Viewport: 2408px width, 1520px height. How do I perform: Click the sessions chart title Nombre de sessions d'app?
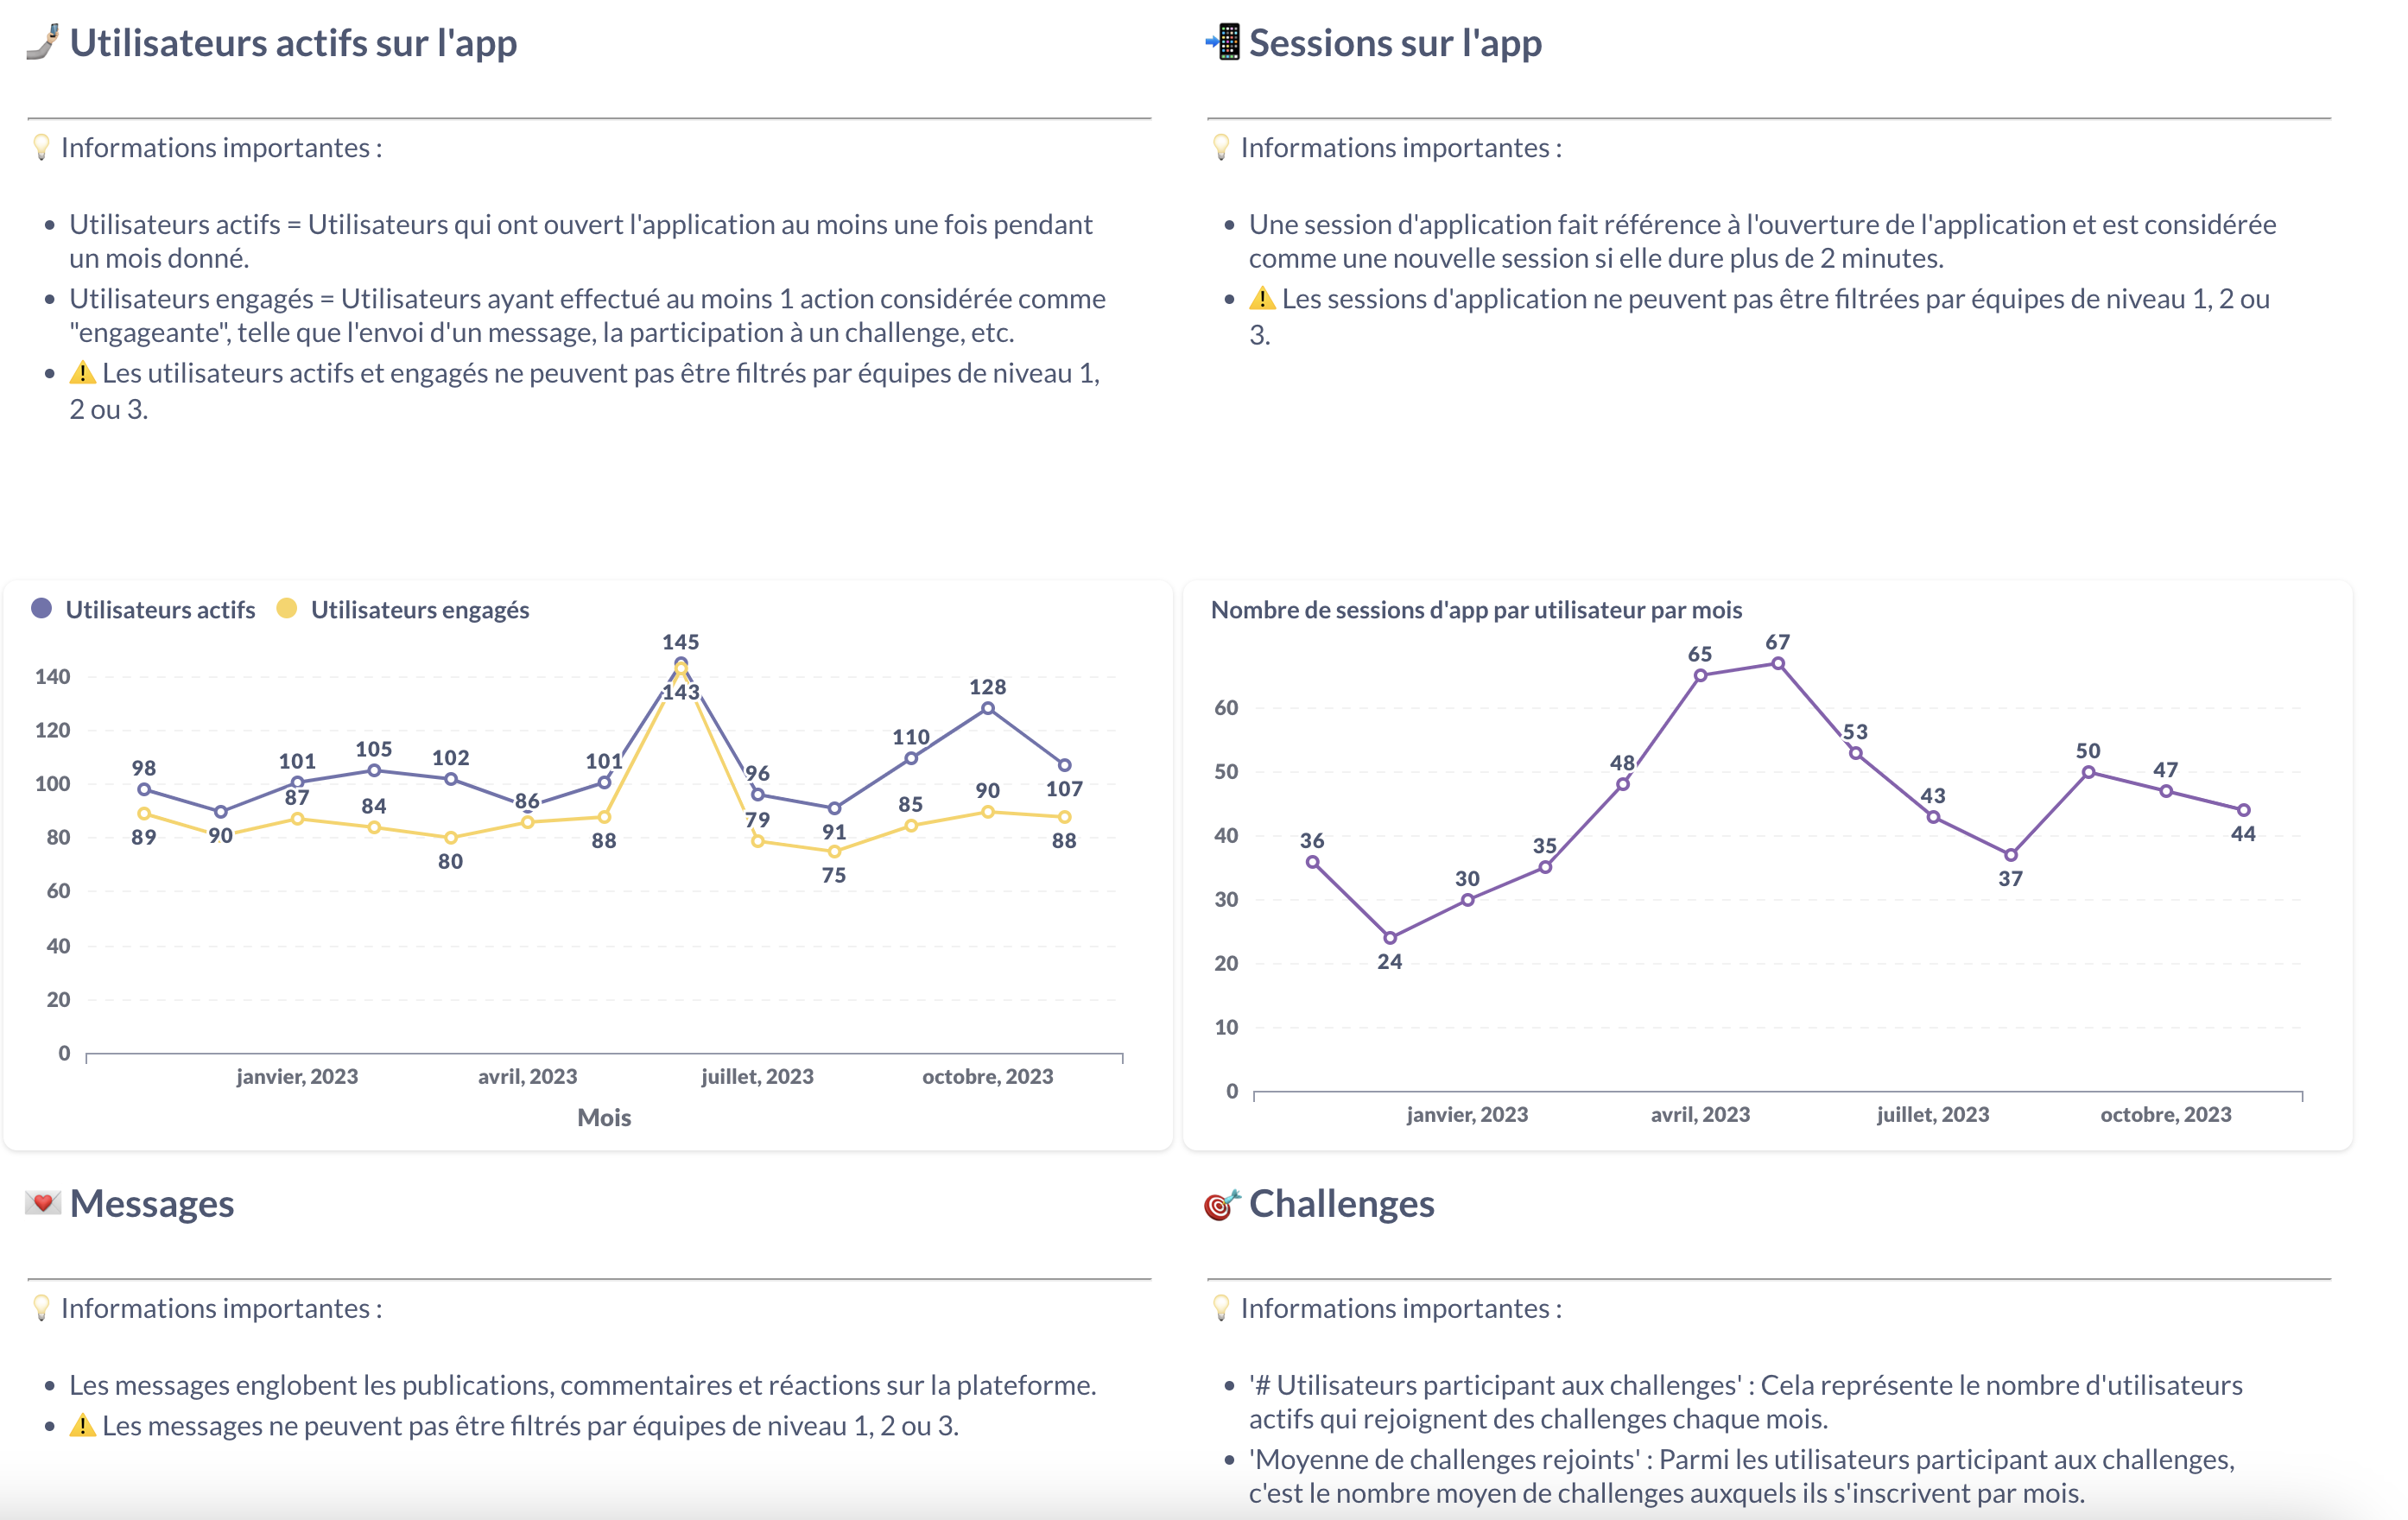click(1476, 610)
